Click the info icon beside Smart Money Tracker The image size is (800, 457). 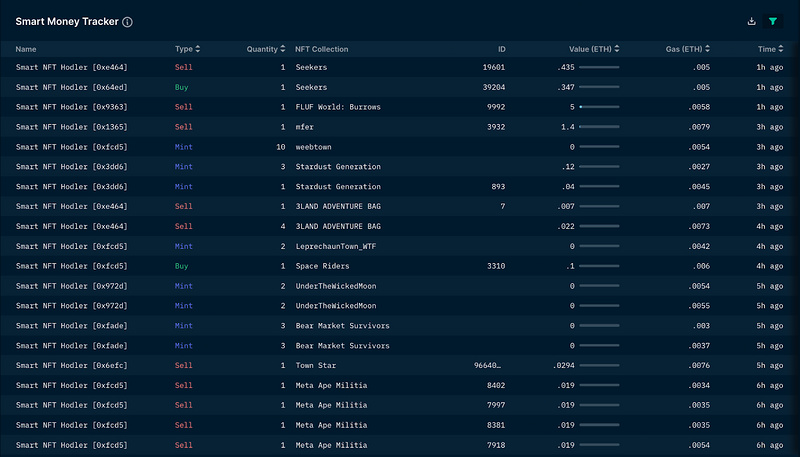[x=128, y=22]
